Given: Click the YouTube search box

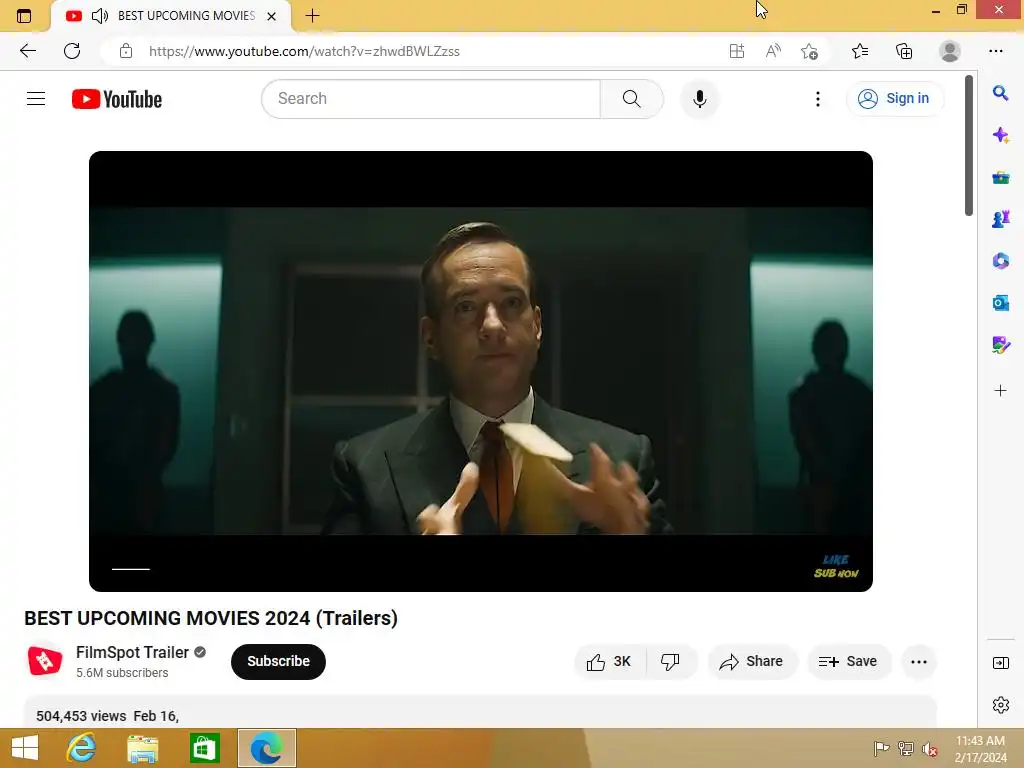Looking at the screenshot, I should coord(430,99).
